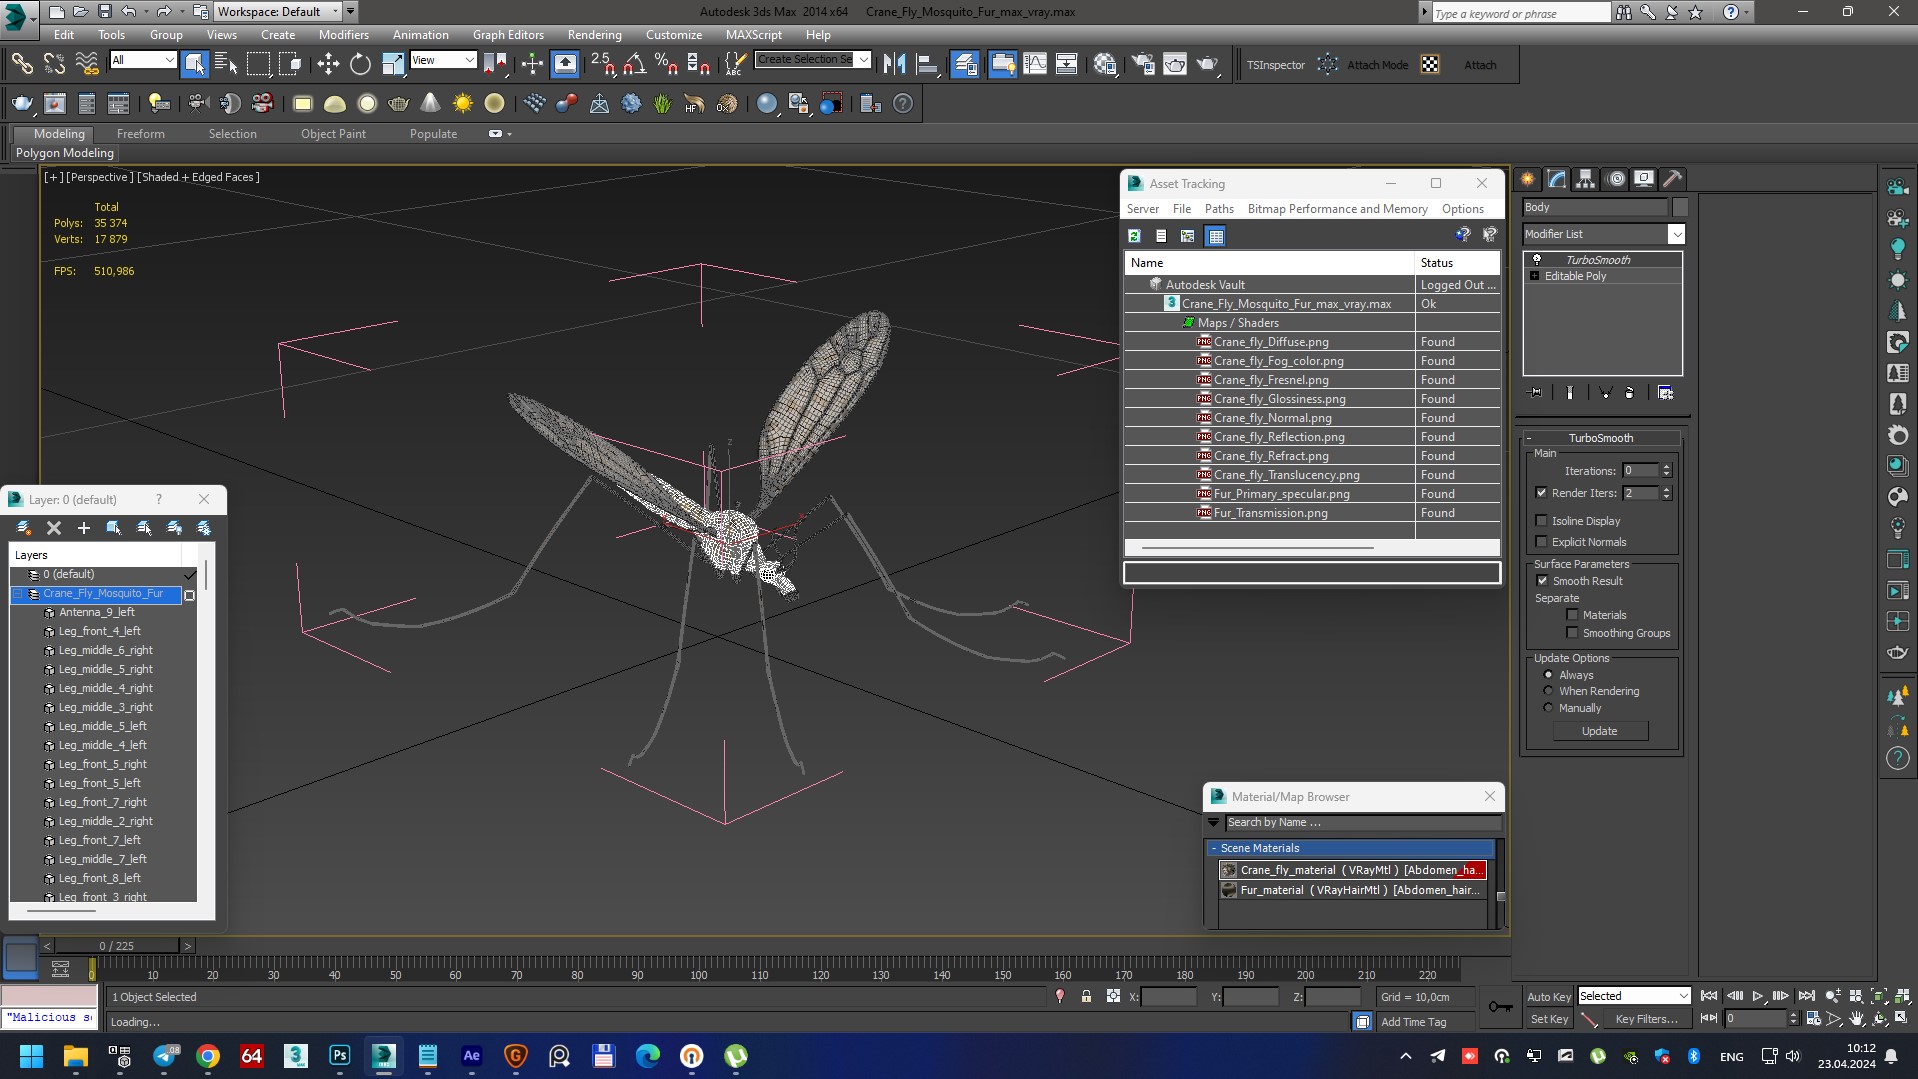Open the selection filter All dropdown
1918x1079 pixels.
pos(142,60)
